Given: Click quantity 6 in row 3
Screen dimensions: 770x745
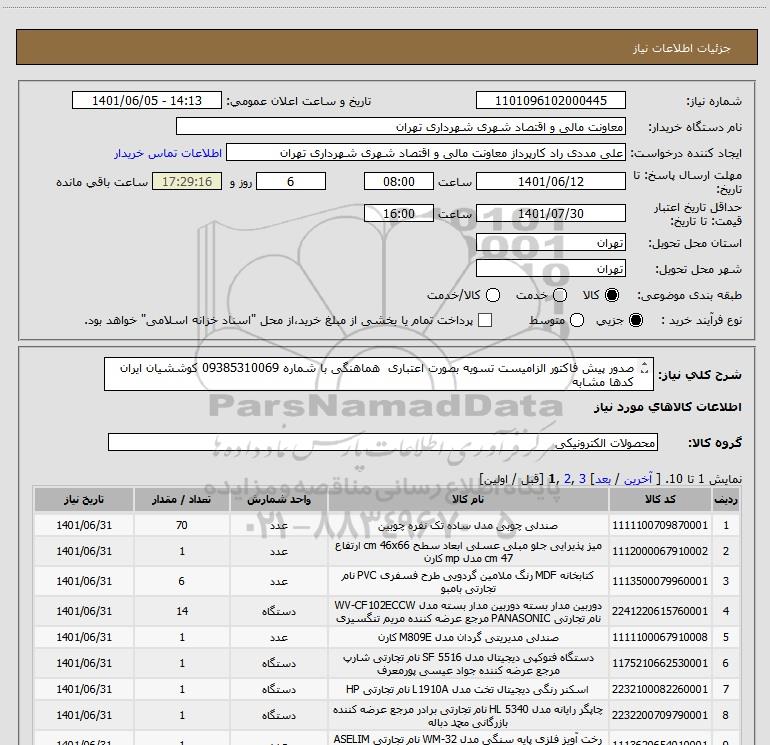Looking at the screenshot, I should coord(182,581).
